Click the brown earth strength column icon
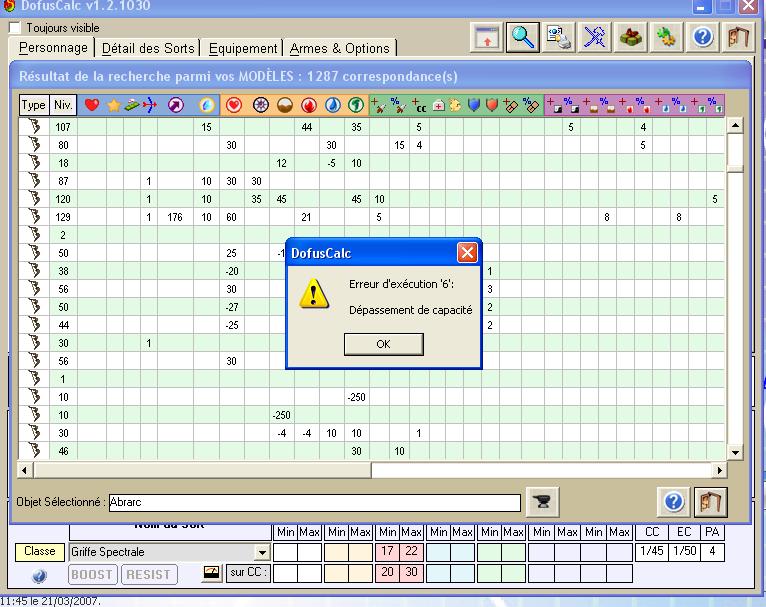766x607 pixels. [x=285, y=105]
